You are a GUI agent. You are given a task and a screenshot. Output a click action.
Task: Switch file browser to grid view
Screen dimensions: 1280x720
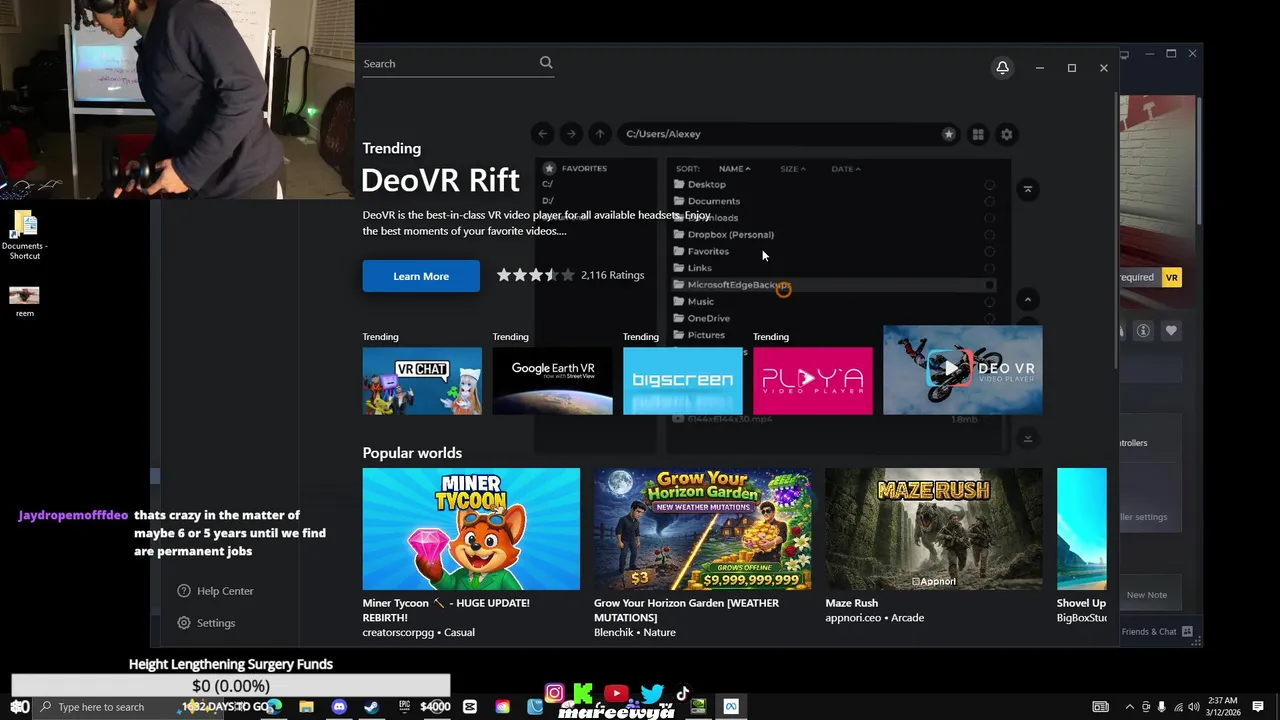point(978,134)
